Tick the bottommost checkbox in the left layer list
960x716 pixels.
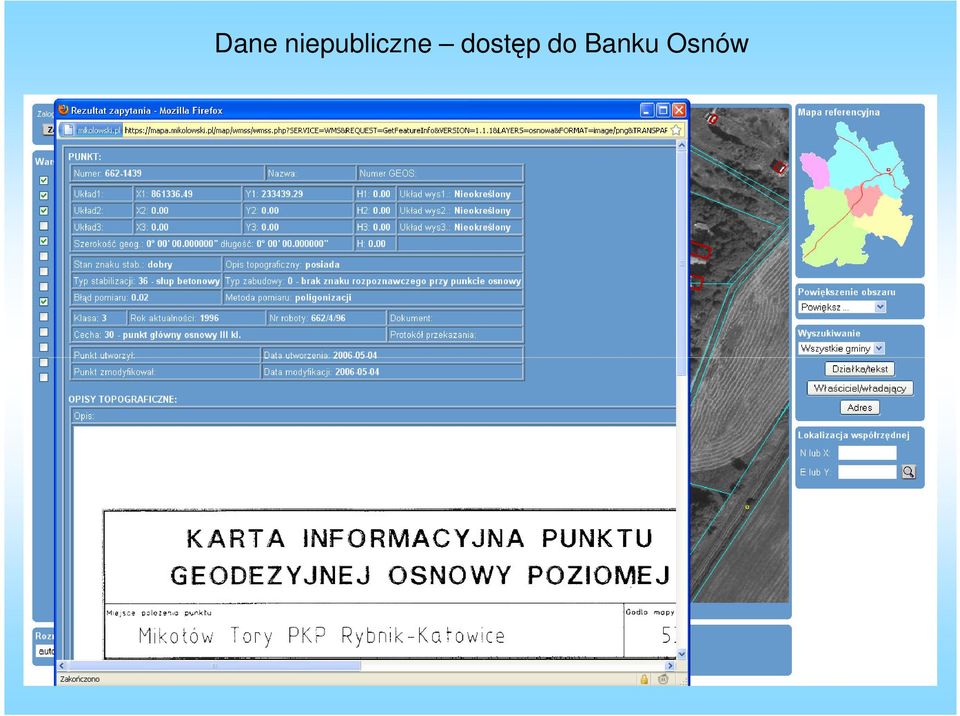43,377
